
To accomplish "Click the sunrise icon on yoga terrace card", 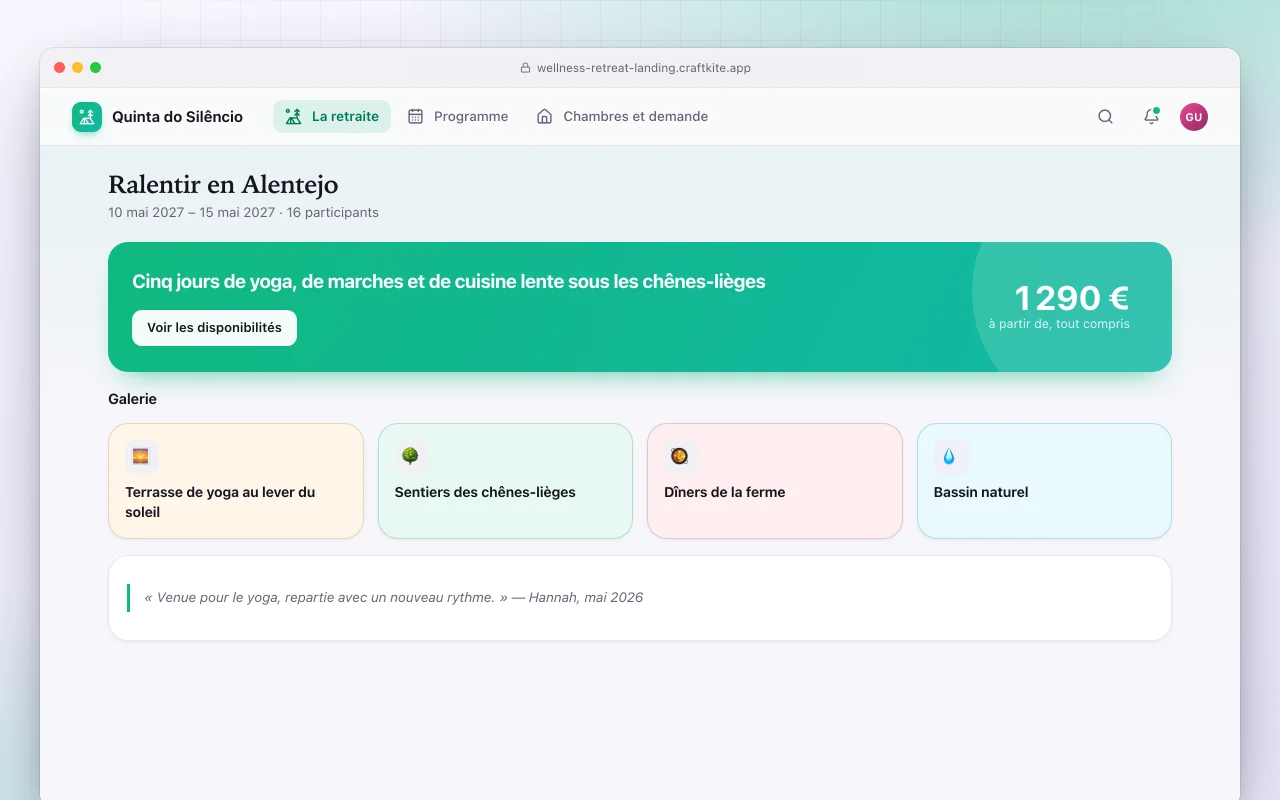I will (x=142, y=457).
